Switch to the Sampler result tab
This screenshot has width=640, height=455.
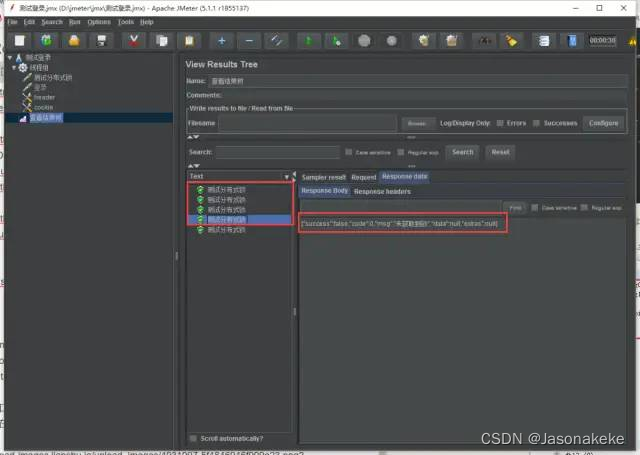[324, 177]
